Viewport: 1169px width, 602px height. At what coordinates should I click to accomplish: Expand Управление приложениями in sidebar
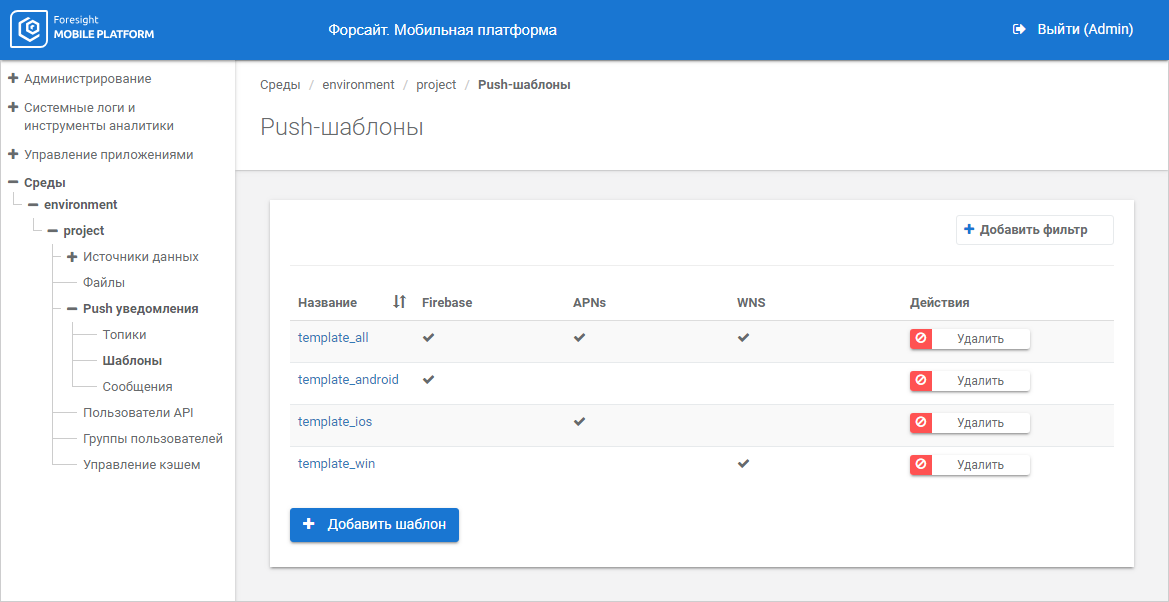coord(13,155)
